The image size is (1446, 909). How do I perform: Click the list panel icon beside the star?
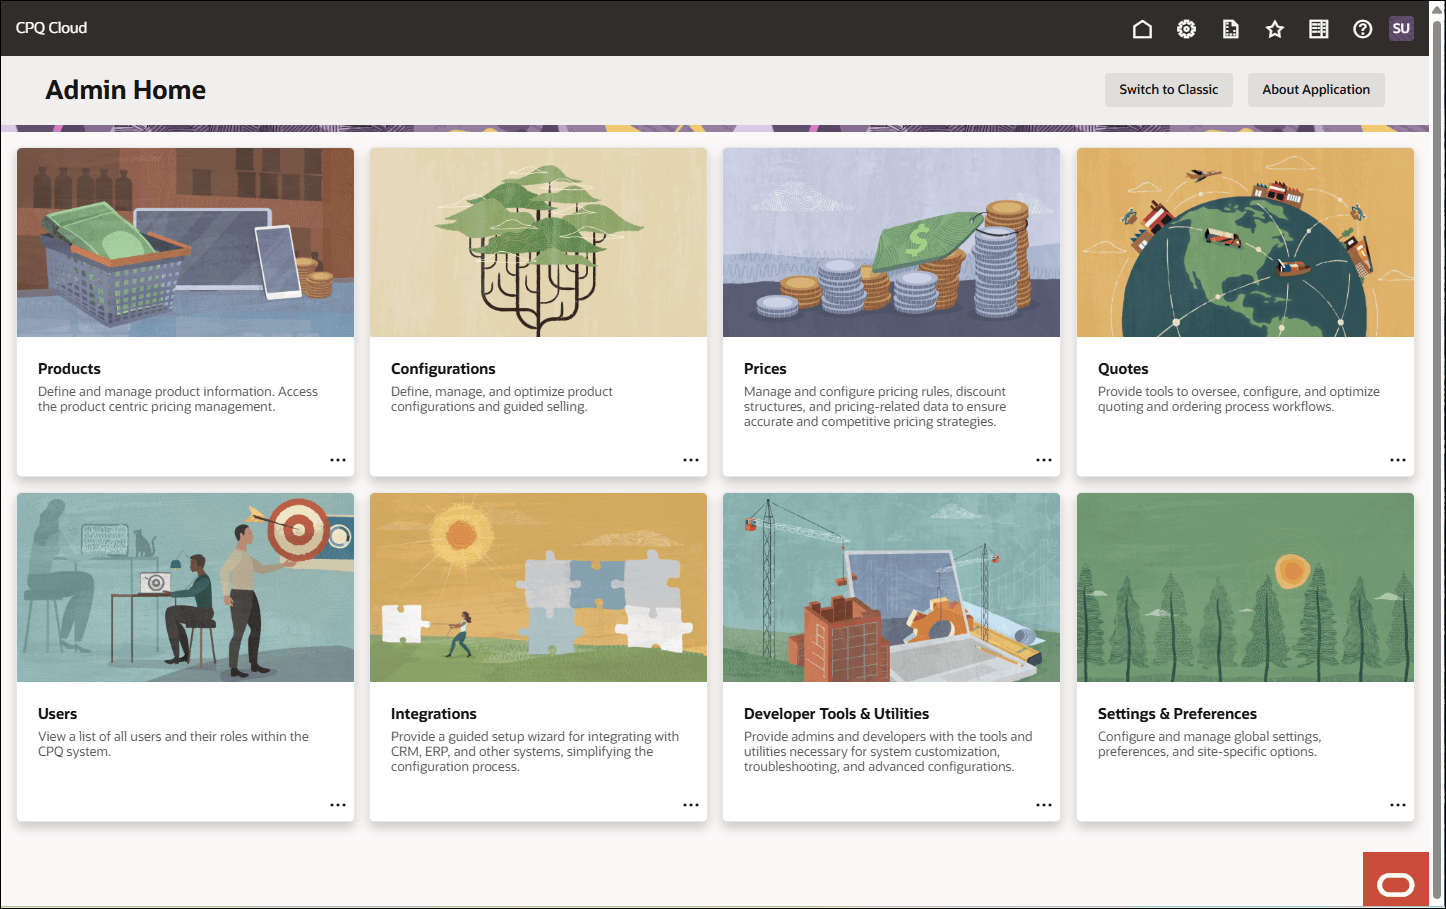[x=1319, y=29]
